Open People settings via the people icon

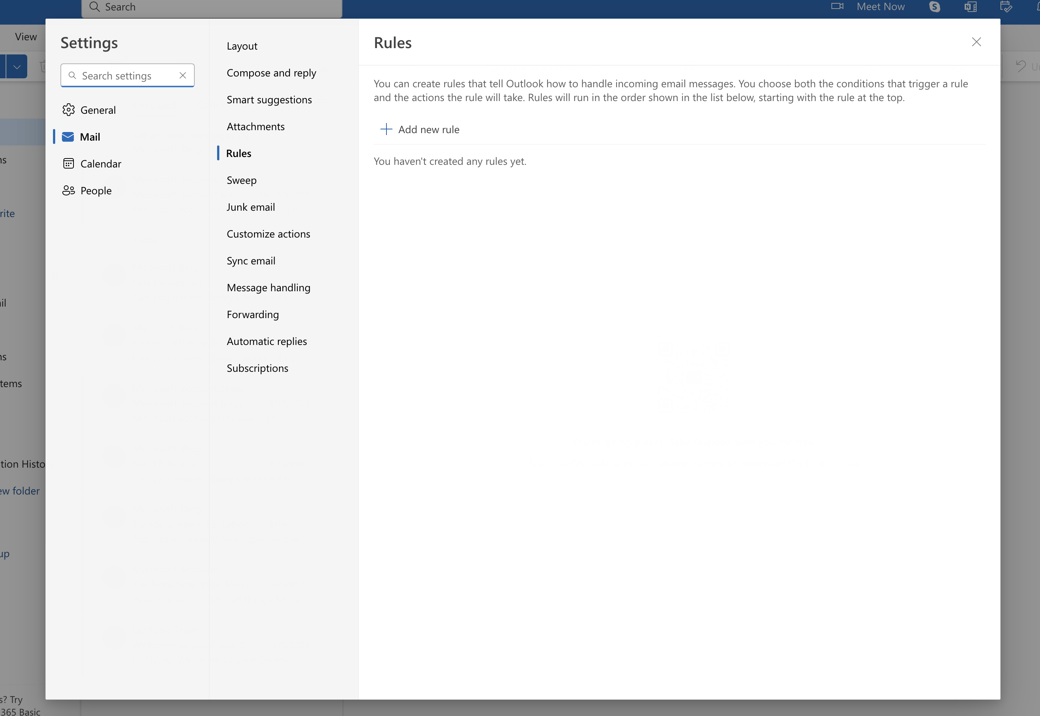69,190
